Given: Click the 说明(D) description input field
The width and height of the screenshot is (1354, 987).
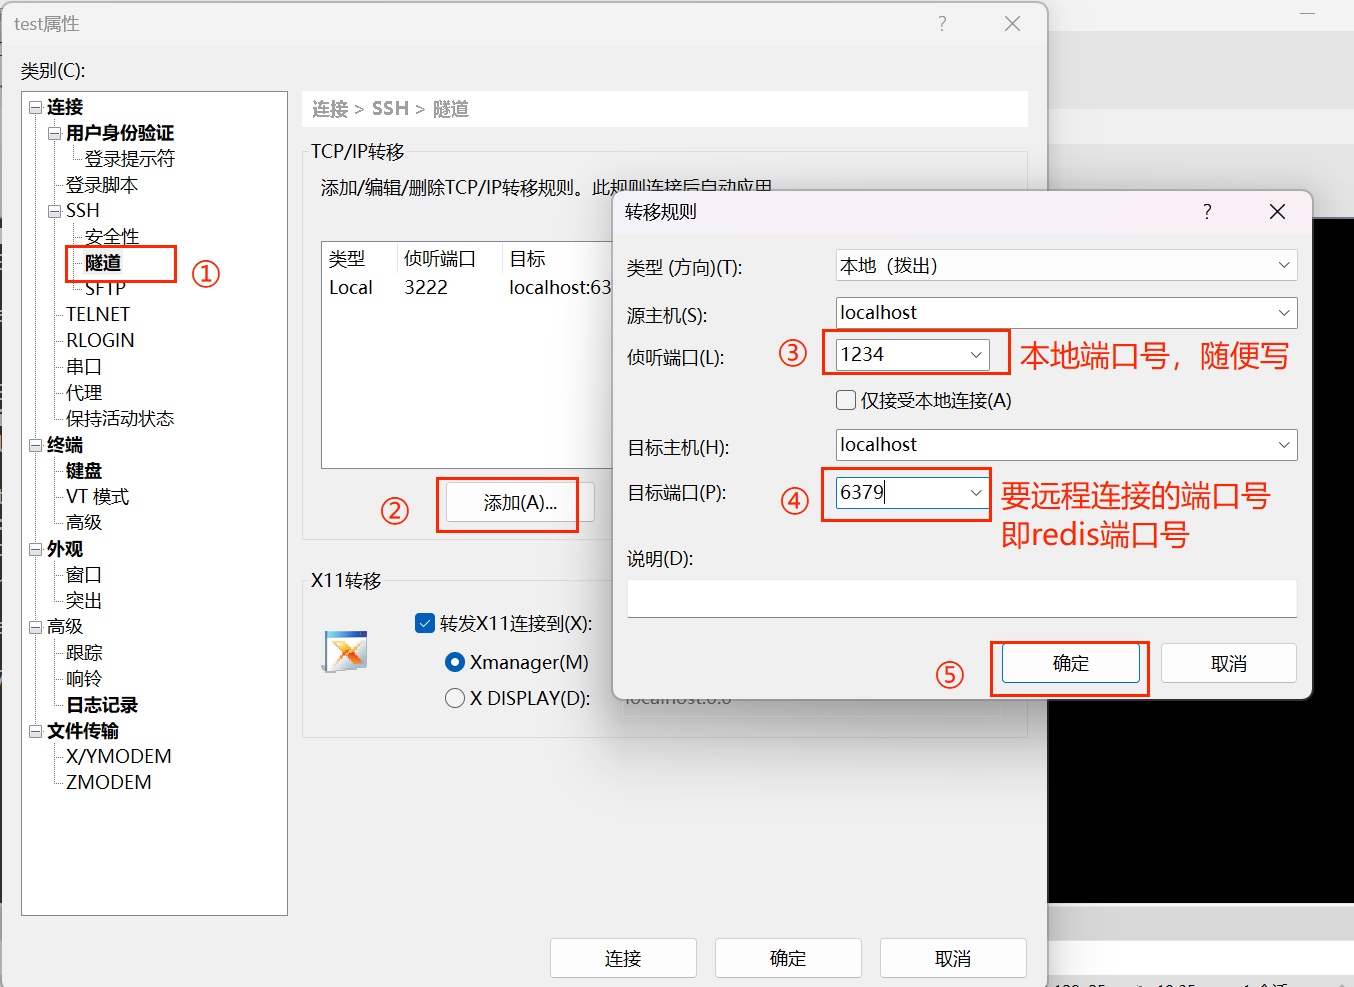Looking at the screenshot, I should 962,598.
